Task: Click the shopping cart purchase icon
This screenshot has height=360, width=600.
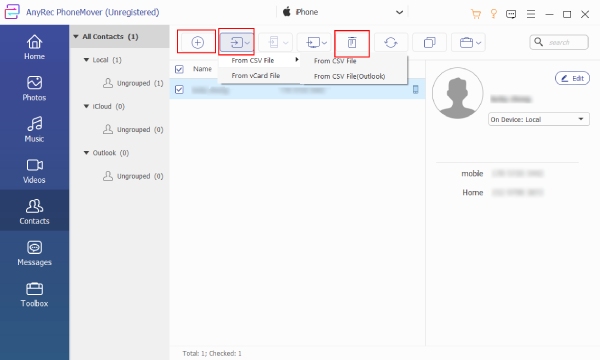Action: coord(476,14)
